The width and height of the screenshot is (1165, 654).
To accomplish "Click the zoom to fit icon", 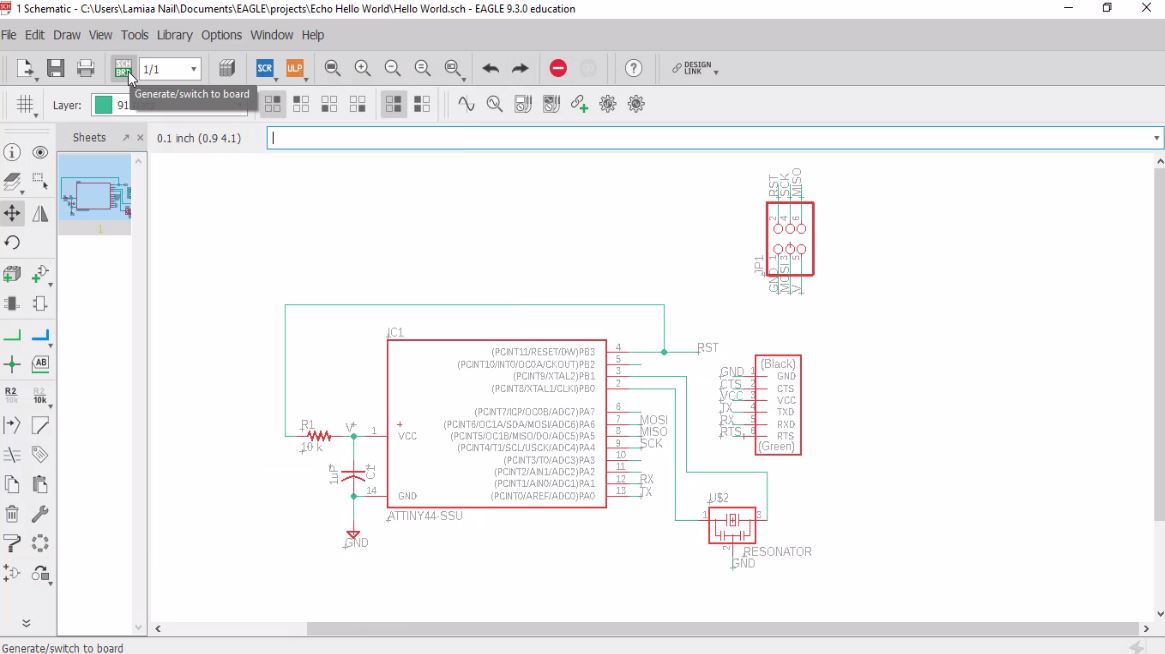I will [333, 68].
